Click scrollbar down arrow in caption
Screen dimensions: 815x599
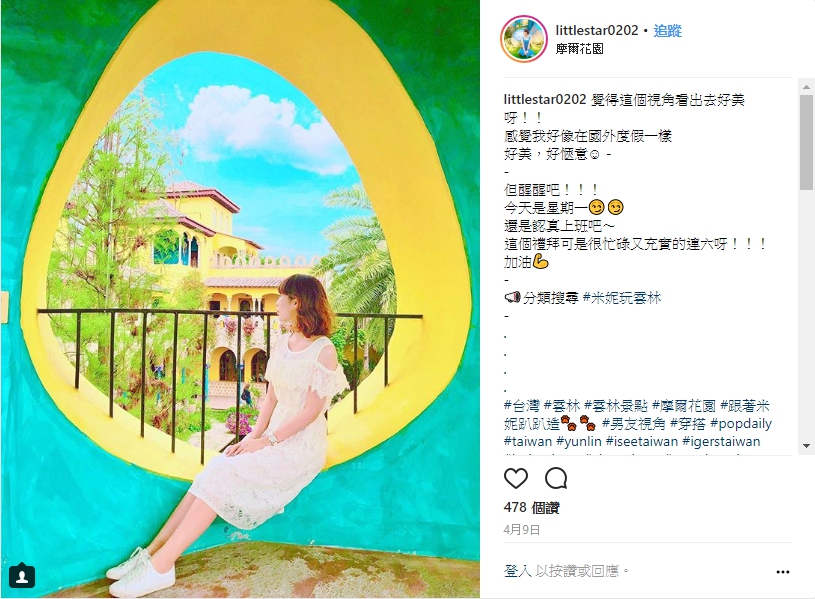pyautogui.click(x=806, y=446)
